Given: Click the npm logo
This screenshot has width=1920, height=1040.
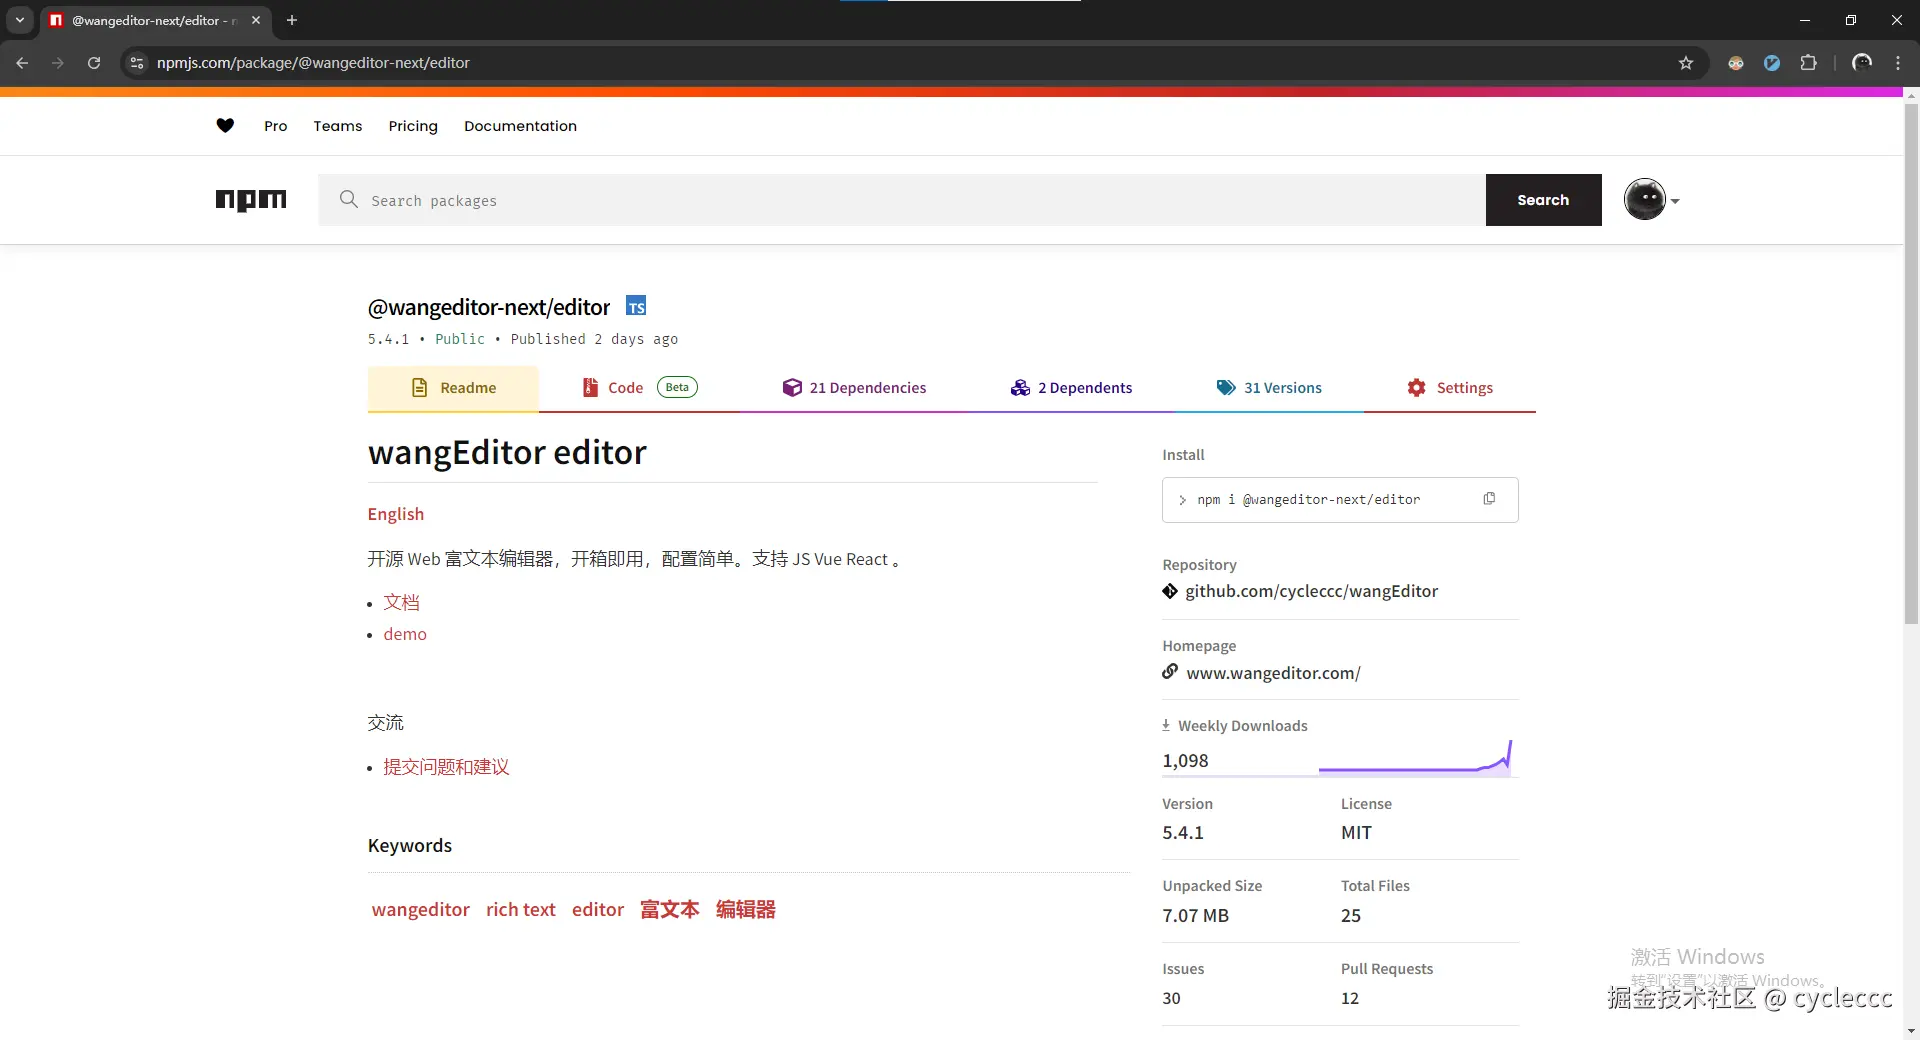Looking at the screenshot, I should click(251, 200).
